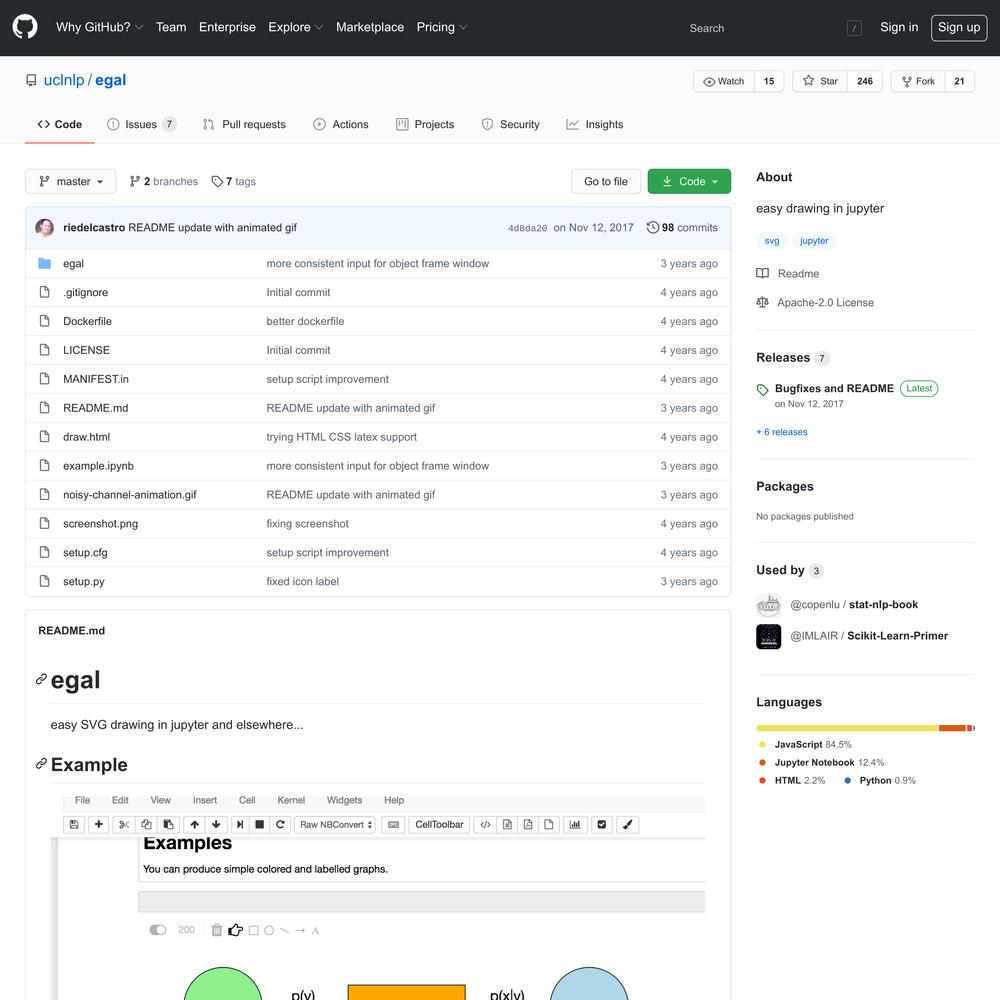The width and height of the screenshot is (1000, 1000).
Task: Switch to the Pull requests tab
Action: [244, 124]
